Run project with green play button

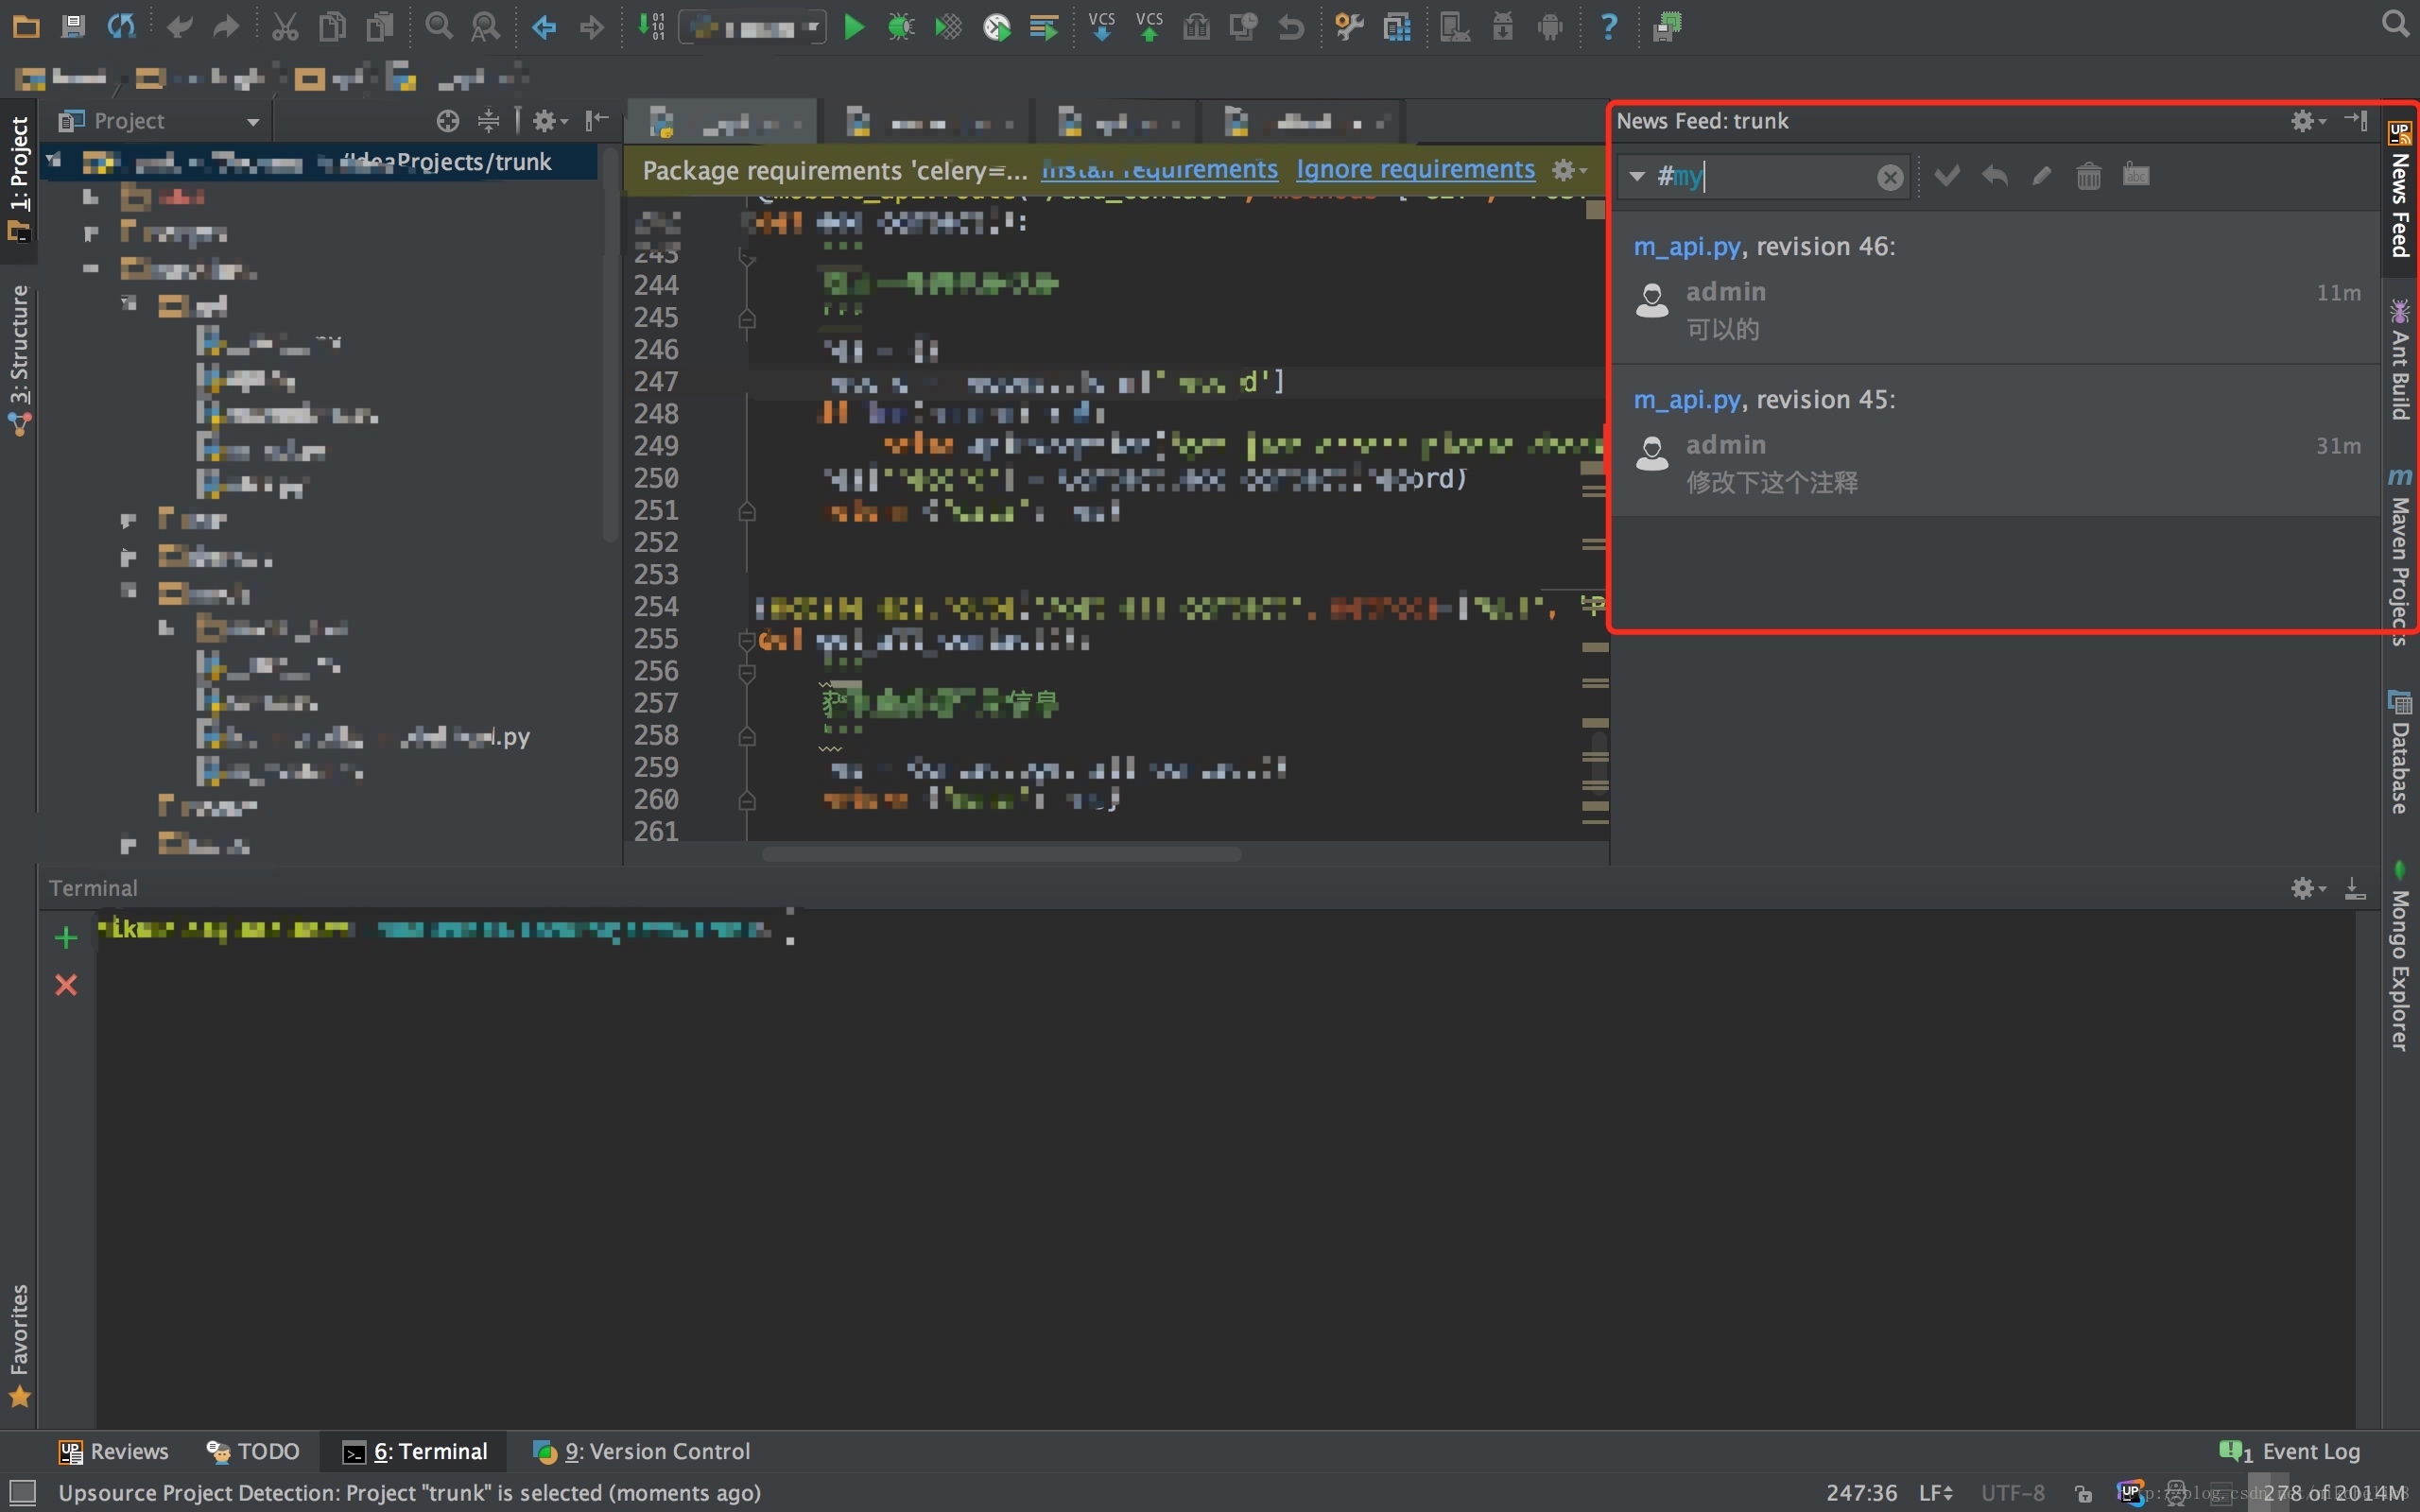point(853,26)
